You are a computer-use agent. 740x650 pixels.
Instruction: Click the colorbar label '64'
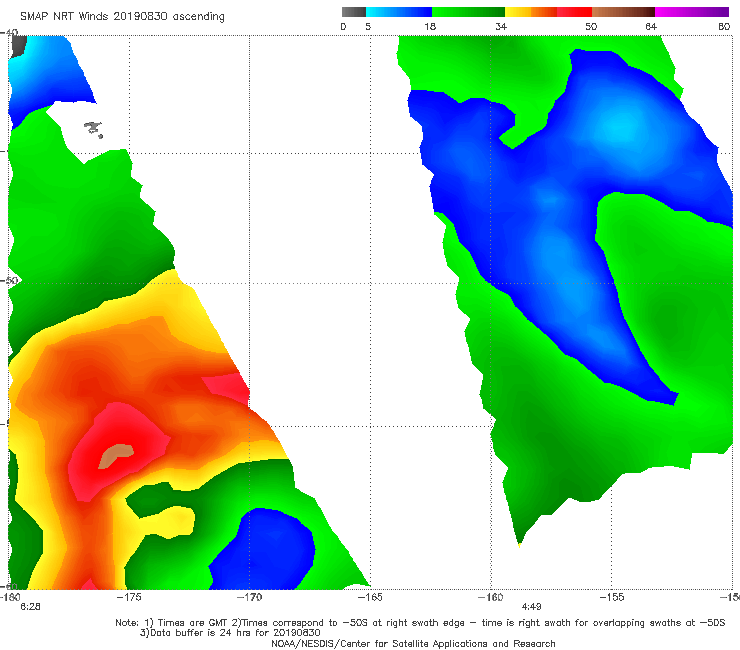[651, 27]
